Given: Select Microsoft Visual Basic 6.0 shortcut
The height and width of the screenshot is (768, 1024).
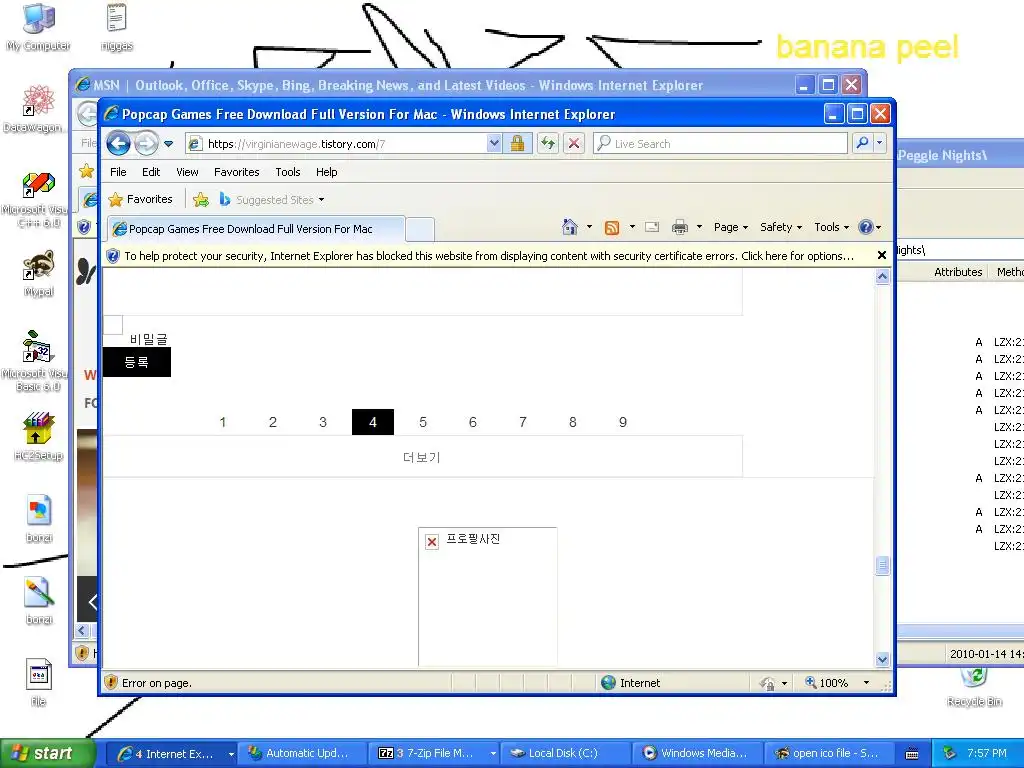Looking at the screenshot, I should point(37,361).
